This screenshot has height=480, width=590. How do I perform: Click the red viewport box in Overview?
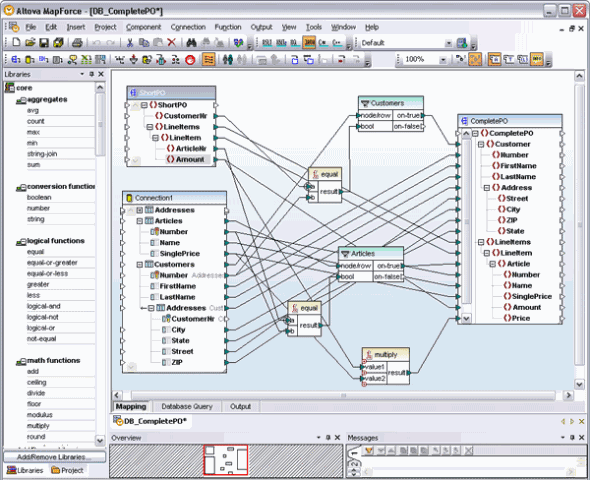(226, 460)
